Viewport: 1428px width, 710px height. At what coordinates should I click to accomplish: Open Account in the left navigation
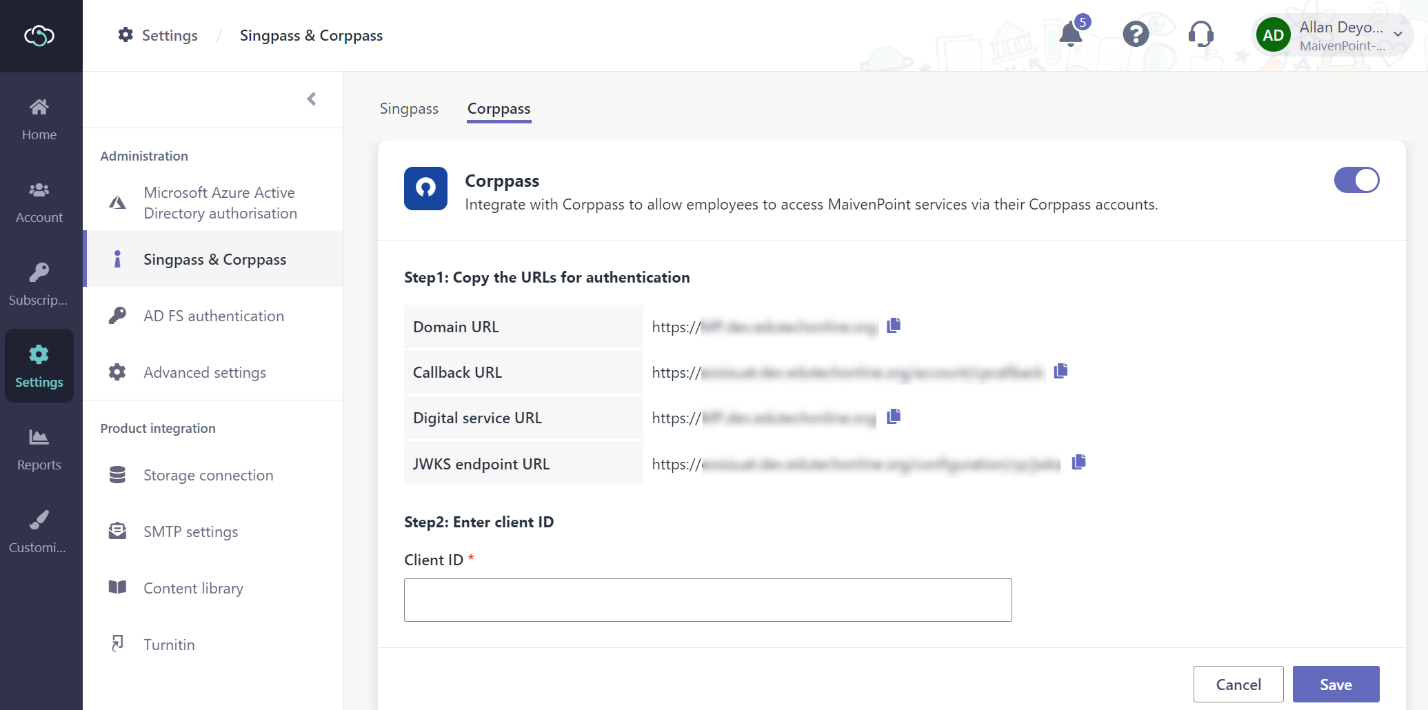coord(40,202)
